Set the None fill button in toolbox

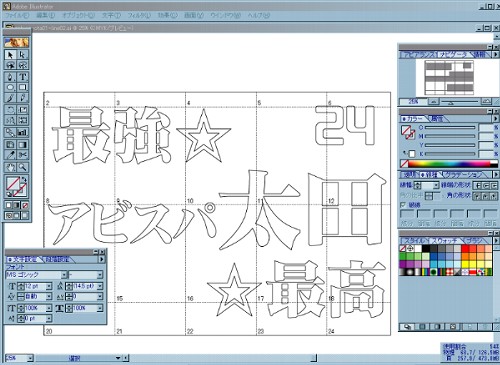click(25, 205)
